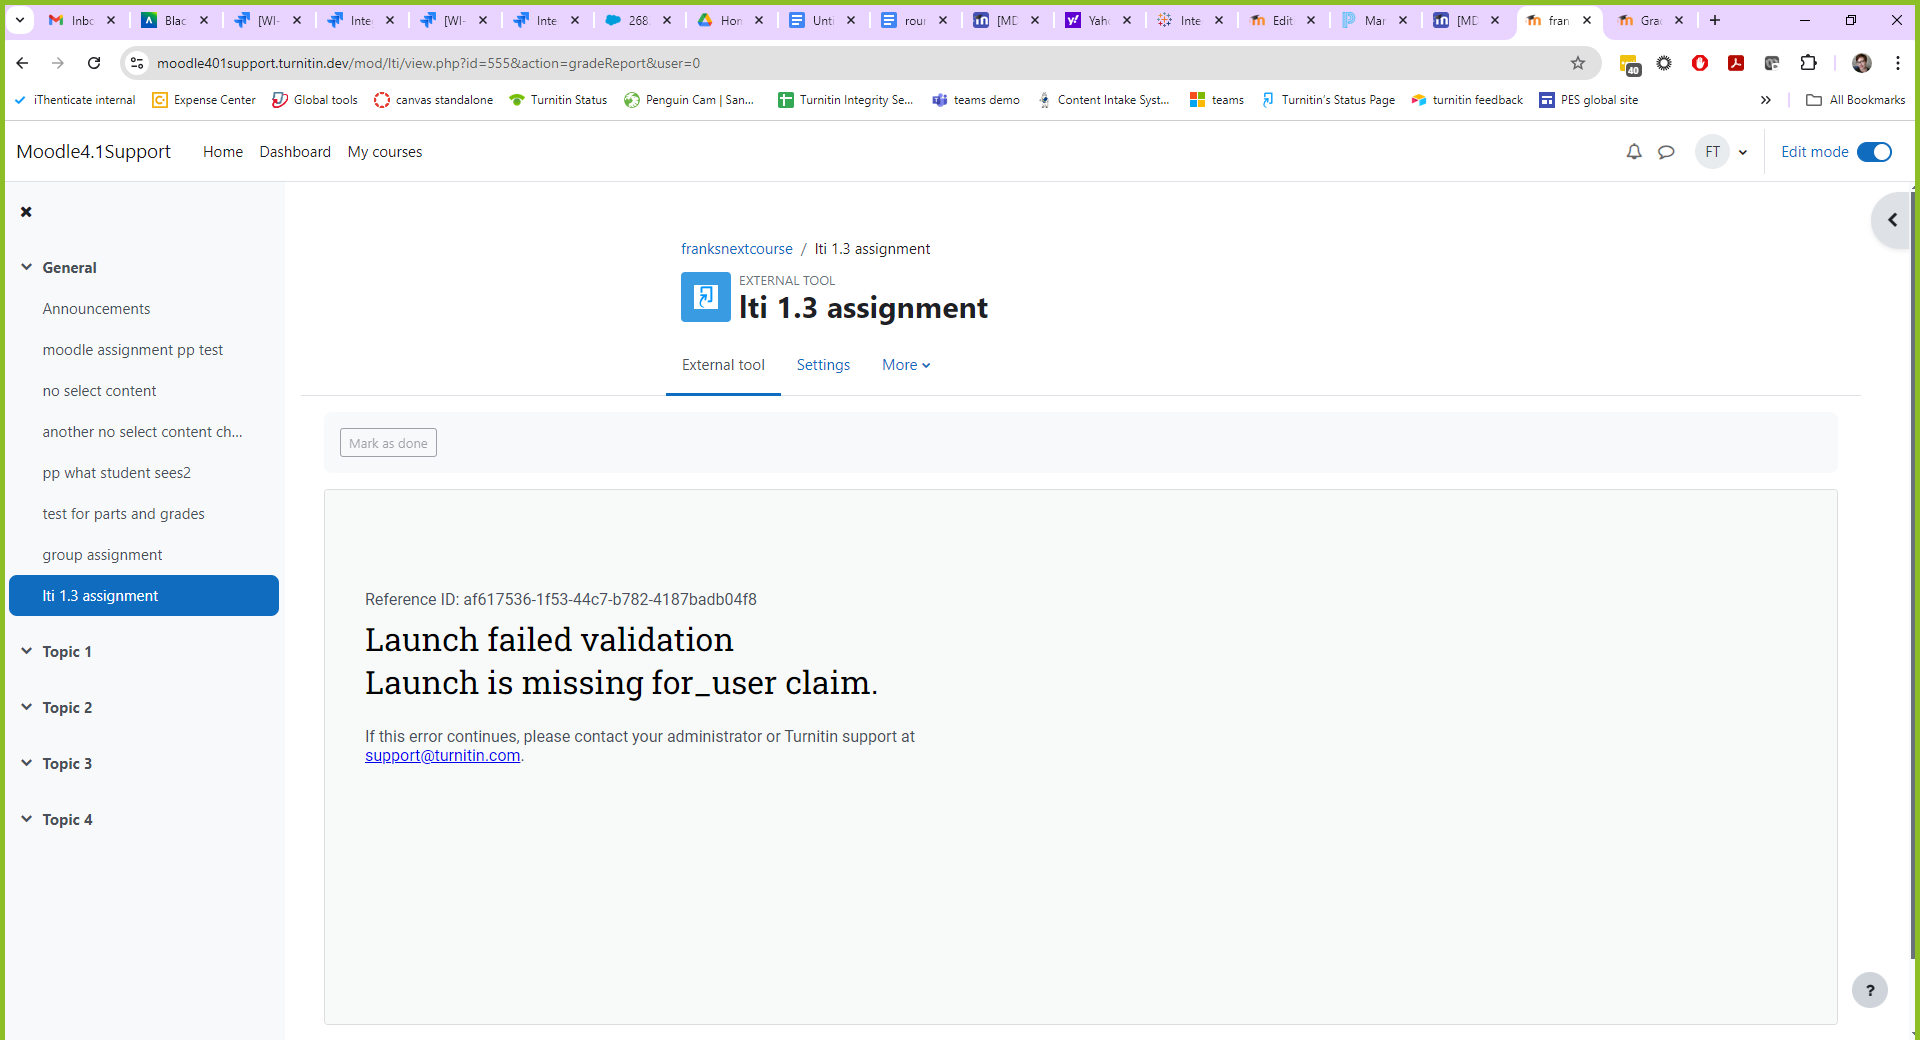The width and height of the screenshot is (1920, 1040).
Task: Switch to the Settings tab
Action: pyautogui.click(x=823, y=365)
